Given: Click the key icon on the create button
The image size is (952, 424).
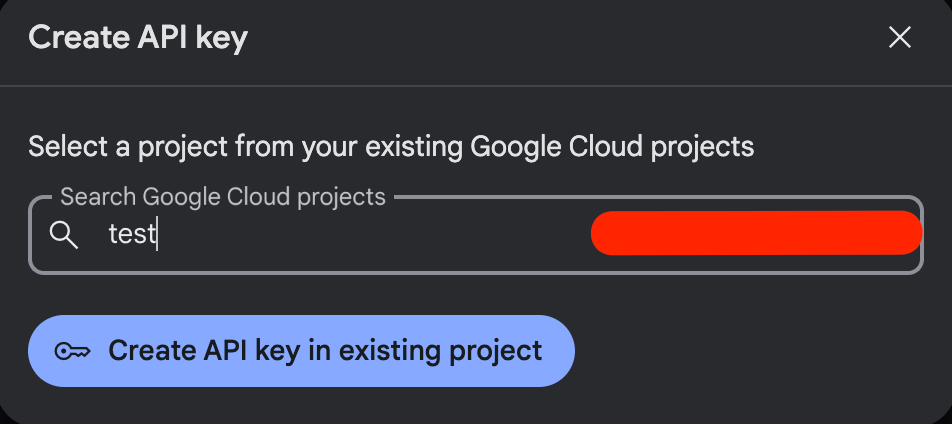Looking at the screenshot, I should [x=72, y=351].
